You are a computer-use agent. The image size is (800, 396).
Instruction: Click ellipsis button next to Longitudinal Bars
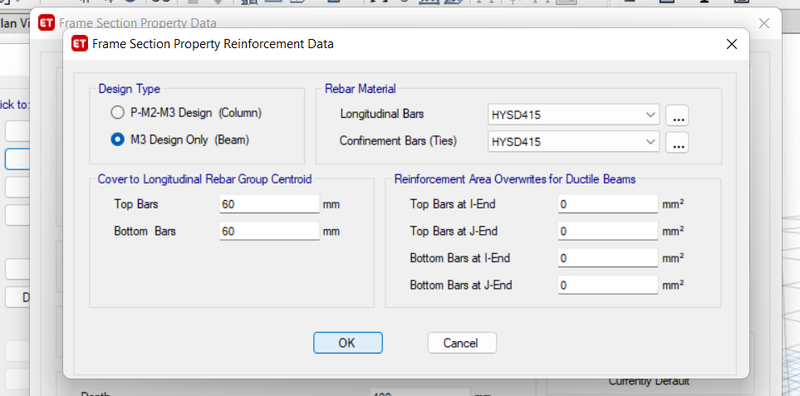[x=678, y=115]
